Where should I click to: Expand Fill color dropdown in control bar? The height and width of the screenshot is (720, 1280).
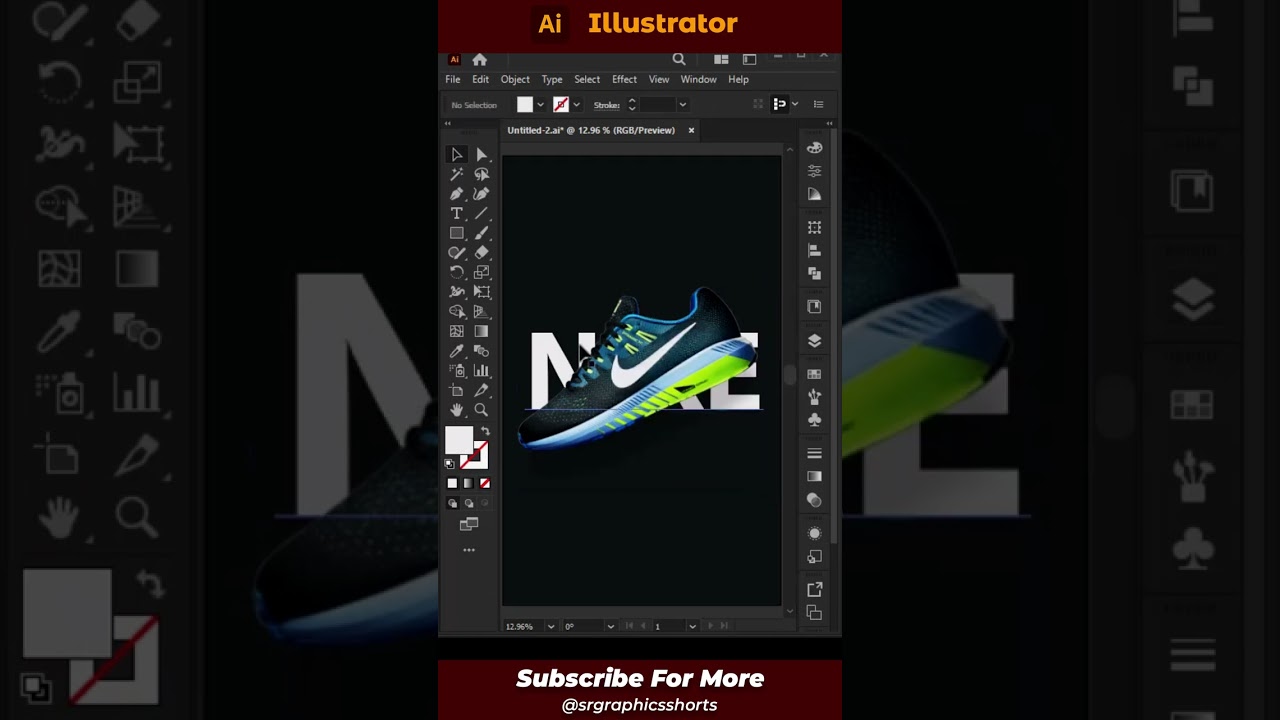pyautogui.click(x=541, y=105)
